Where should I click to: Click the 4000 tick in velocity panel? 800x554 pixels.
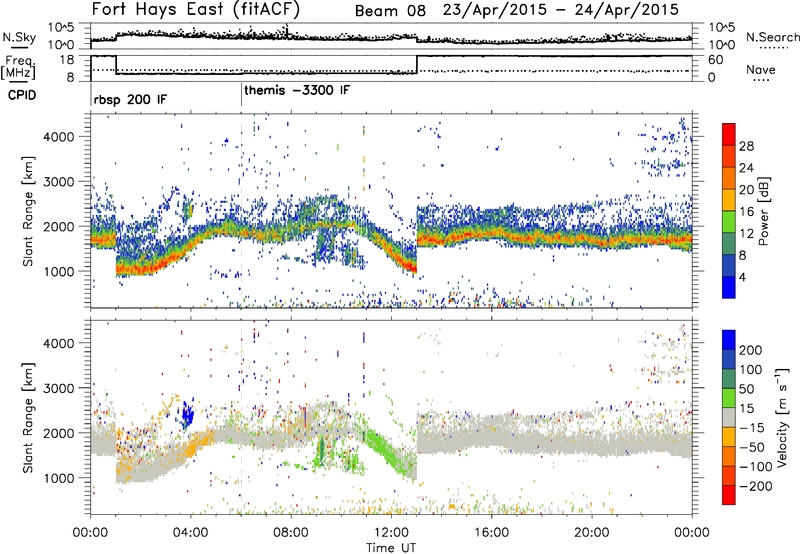click(x=58, y=343)
